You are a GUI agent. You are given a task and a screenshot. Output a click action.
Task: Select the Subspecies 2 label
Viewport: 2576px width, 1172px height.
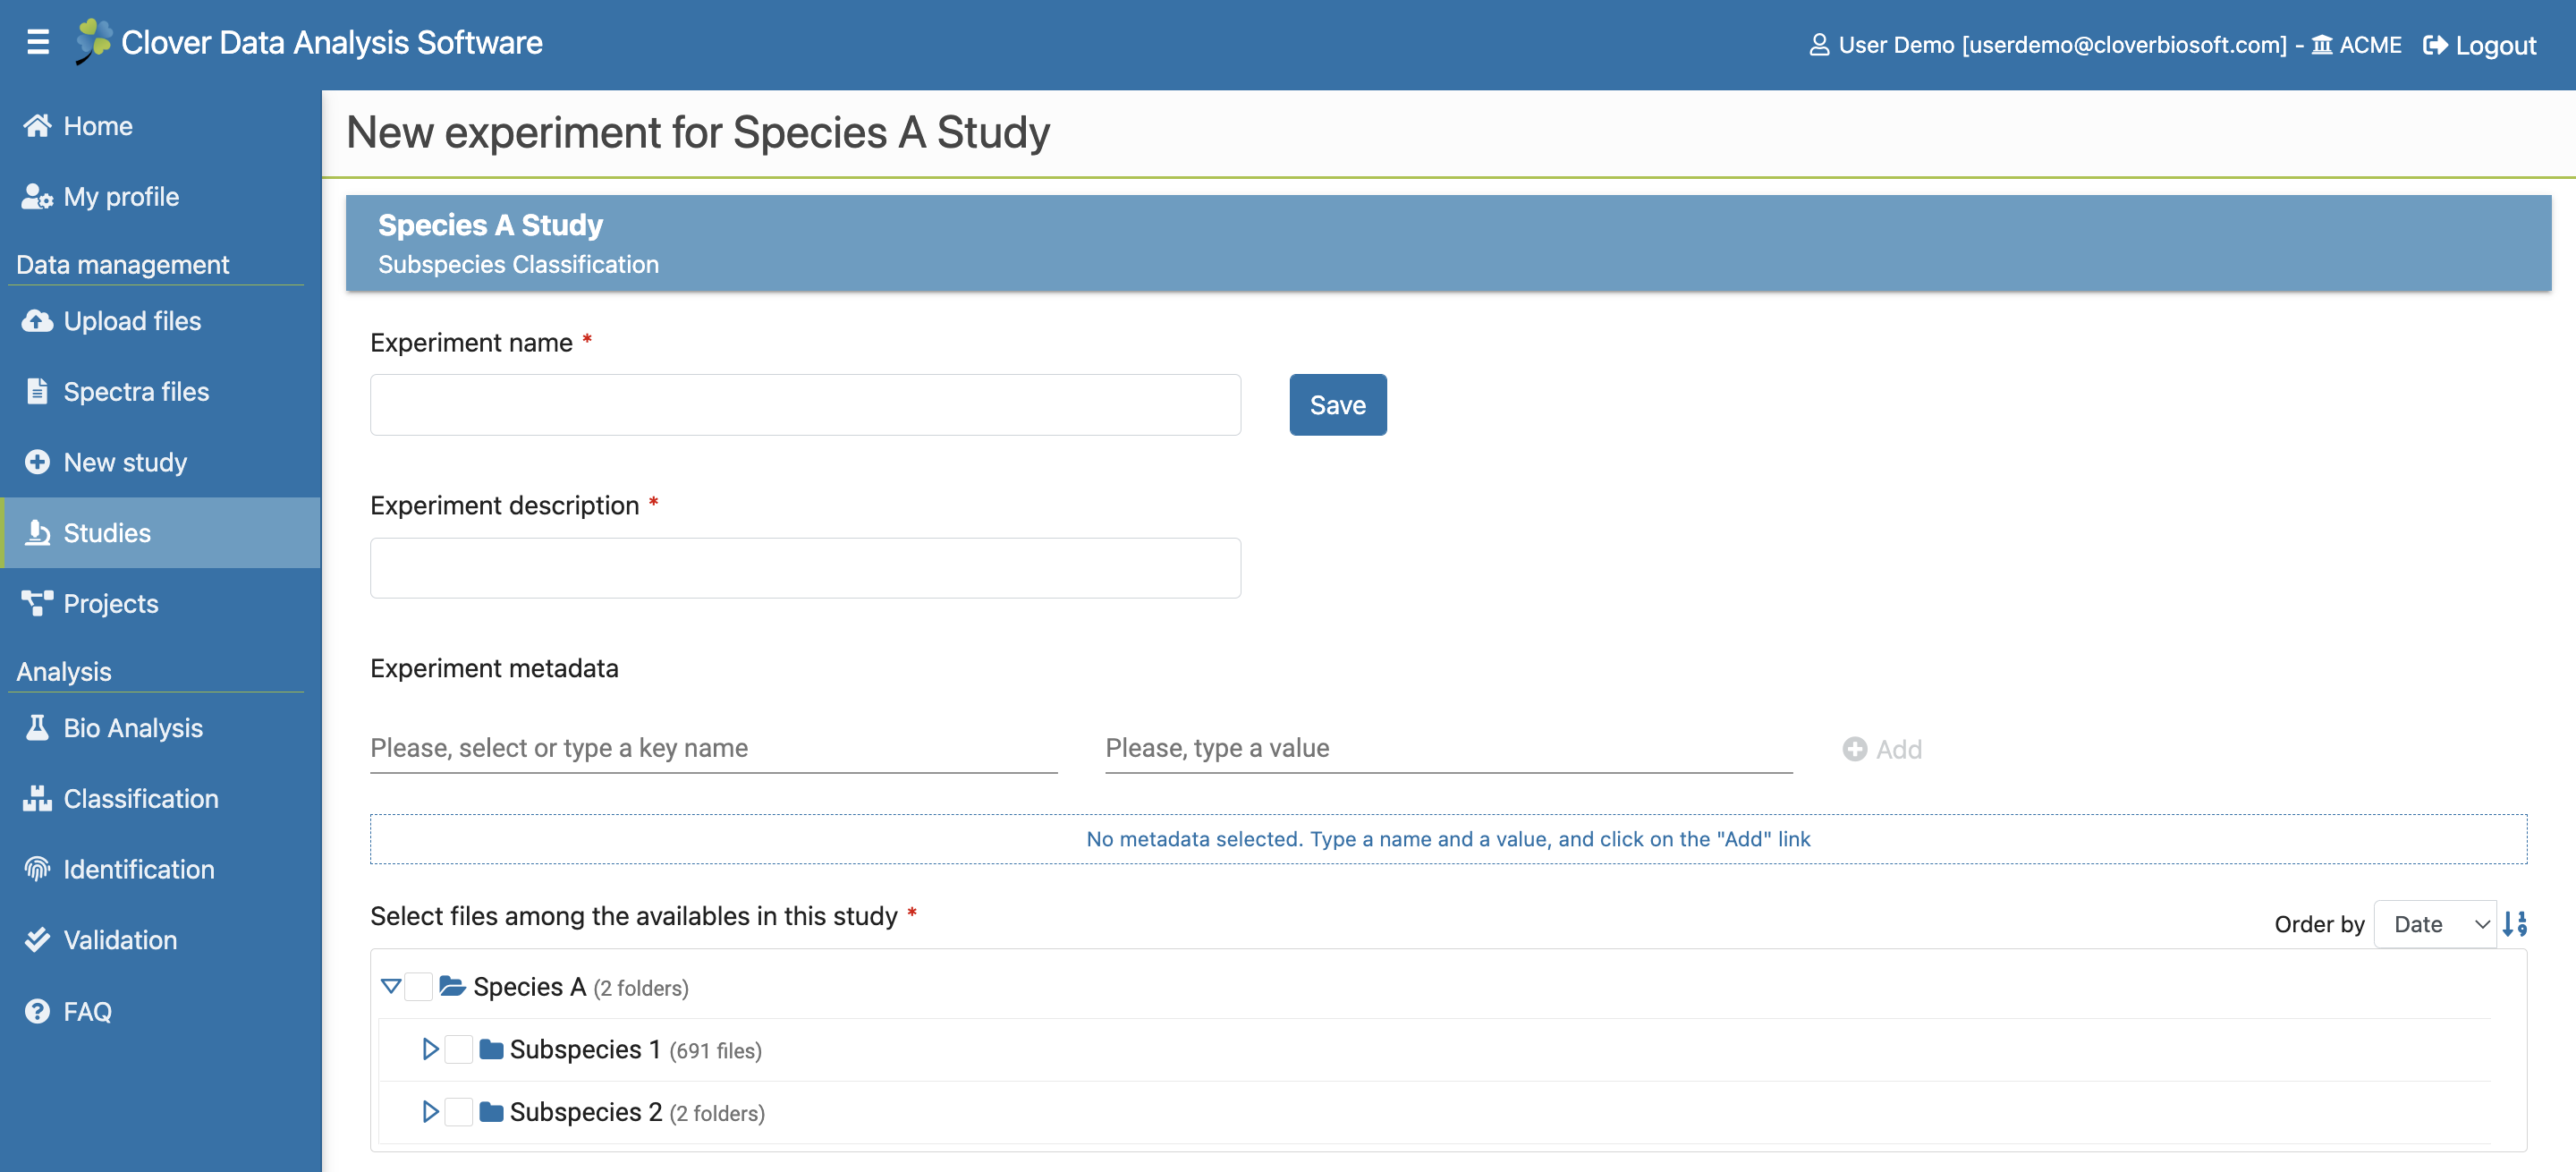click(586, 1112)
